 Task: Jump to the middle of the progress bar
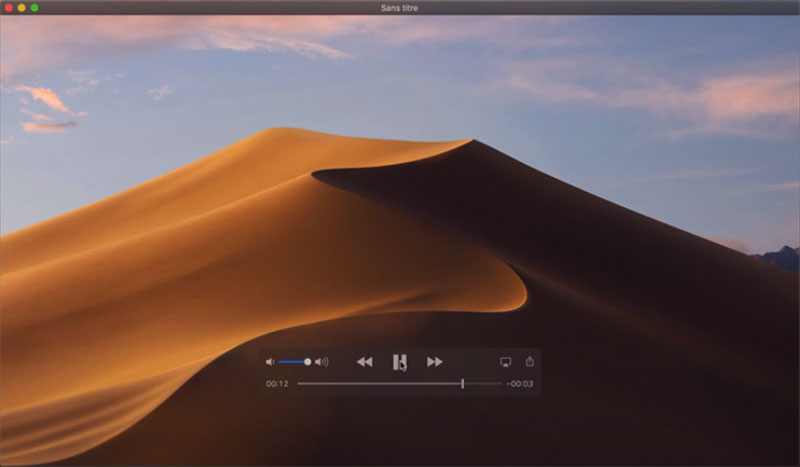(x=399, y=383)
